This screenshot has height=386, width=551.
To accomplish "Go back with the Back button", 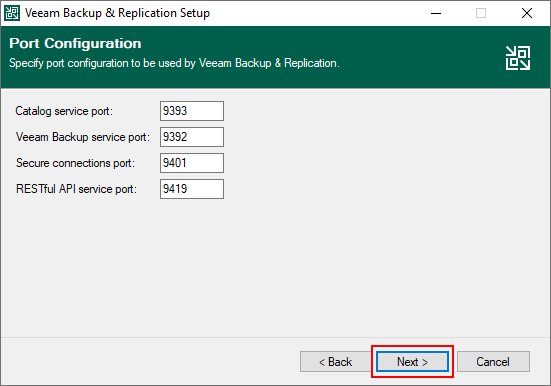I will click(x=336, y=361).
